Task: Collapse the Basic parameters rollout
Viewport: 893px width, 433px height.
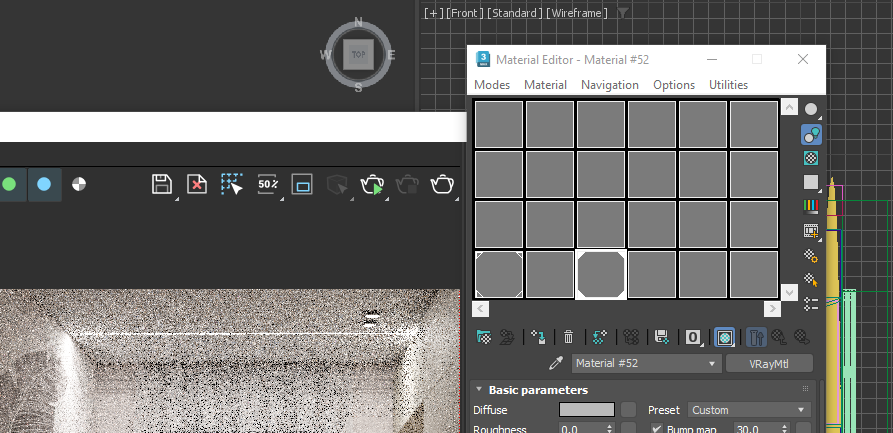Action: pyautogui.click(x=479, y=389)
